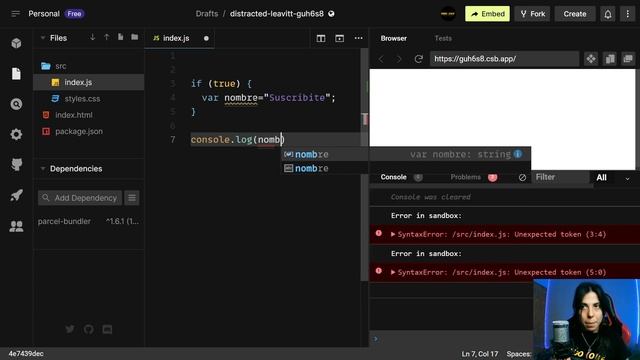
Task: Click the download arrow in Files header
Action: pyautogui.click(x=93, y=37)
